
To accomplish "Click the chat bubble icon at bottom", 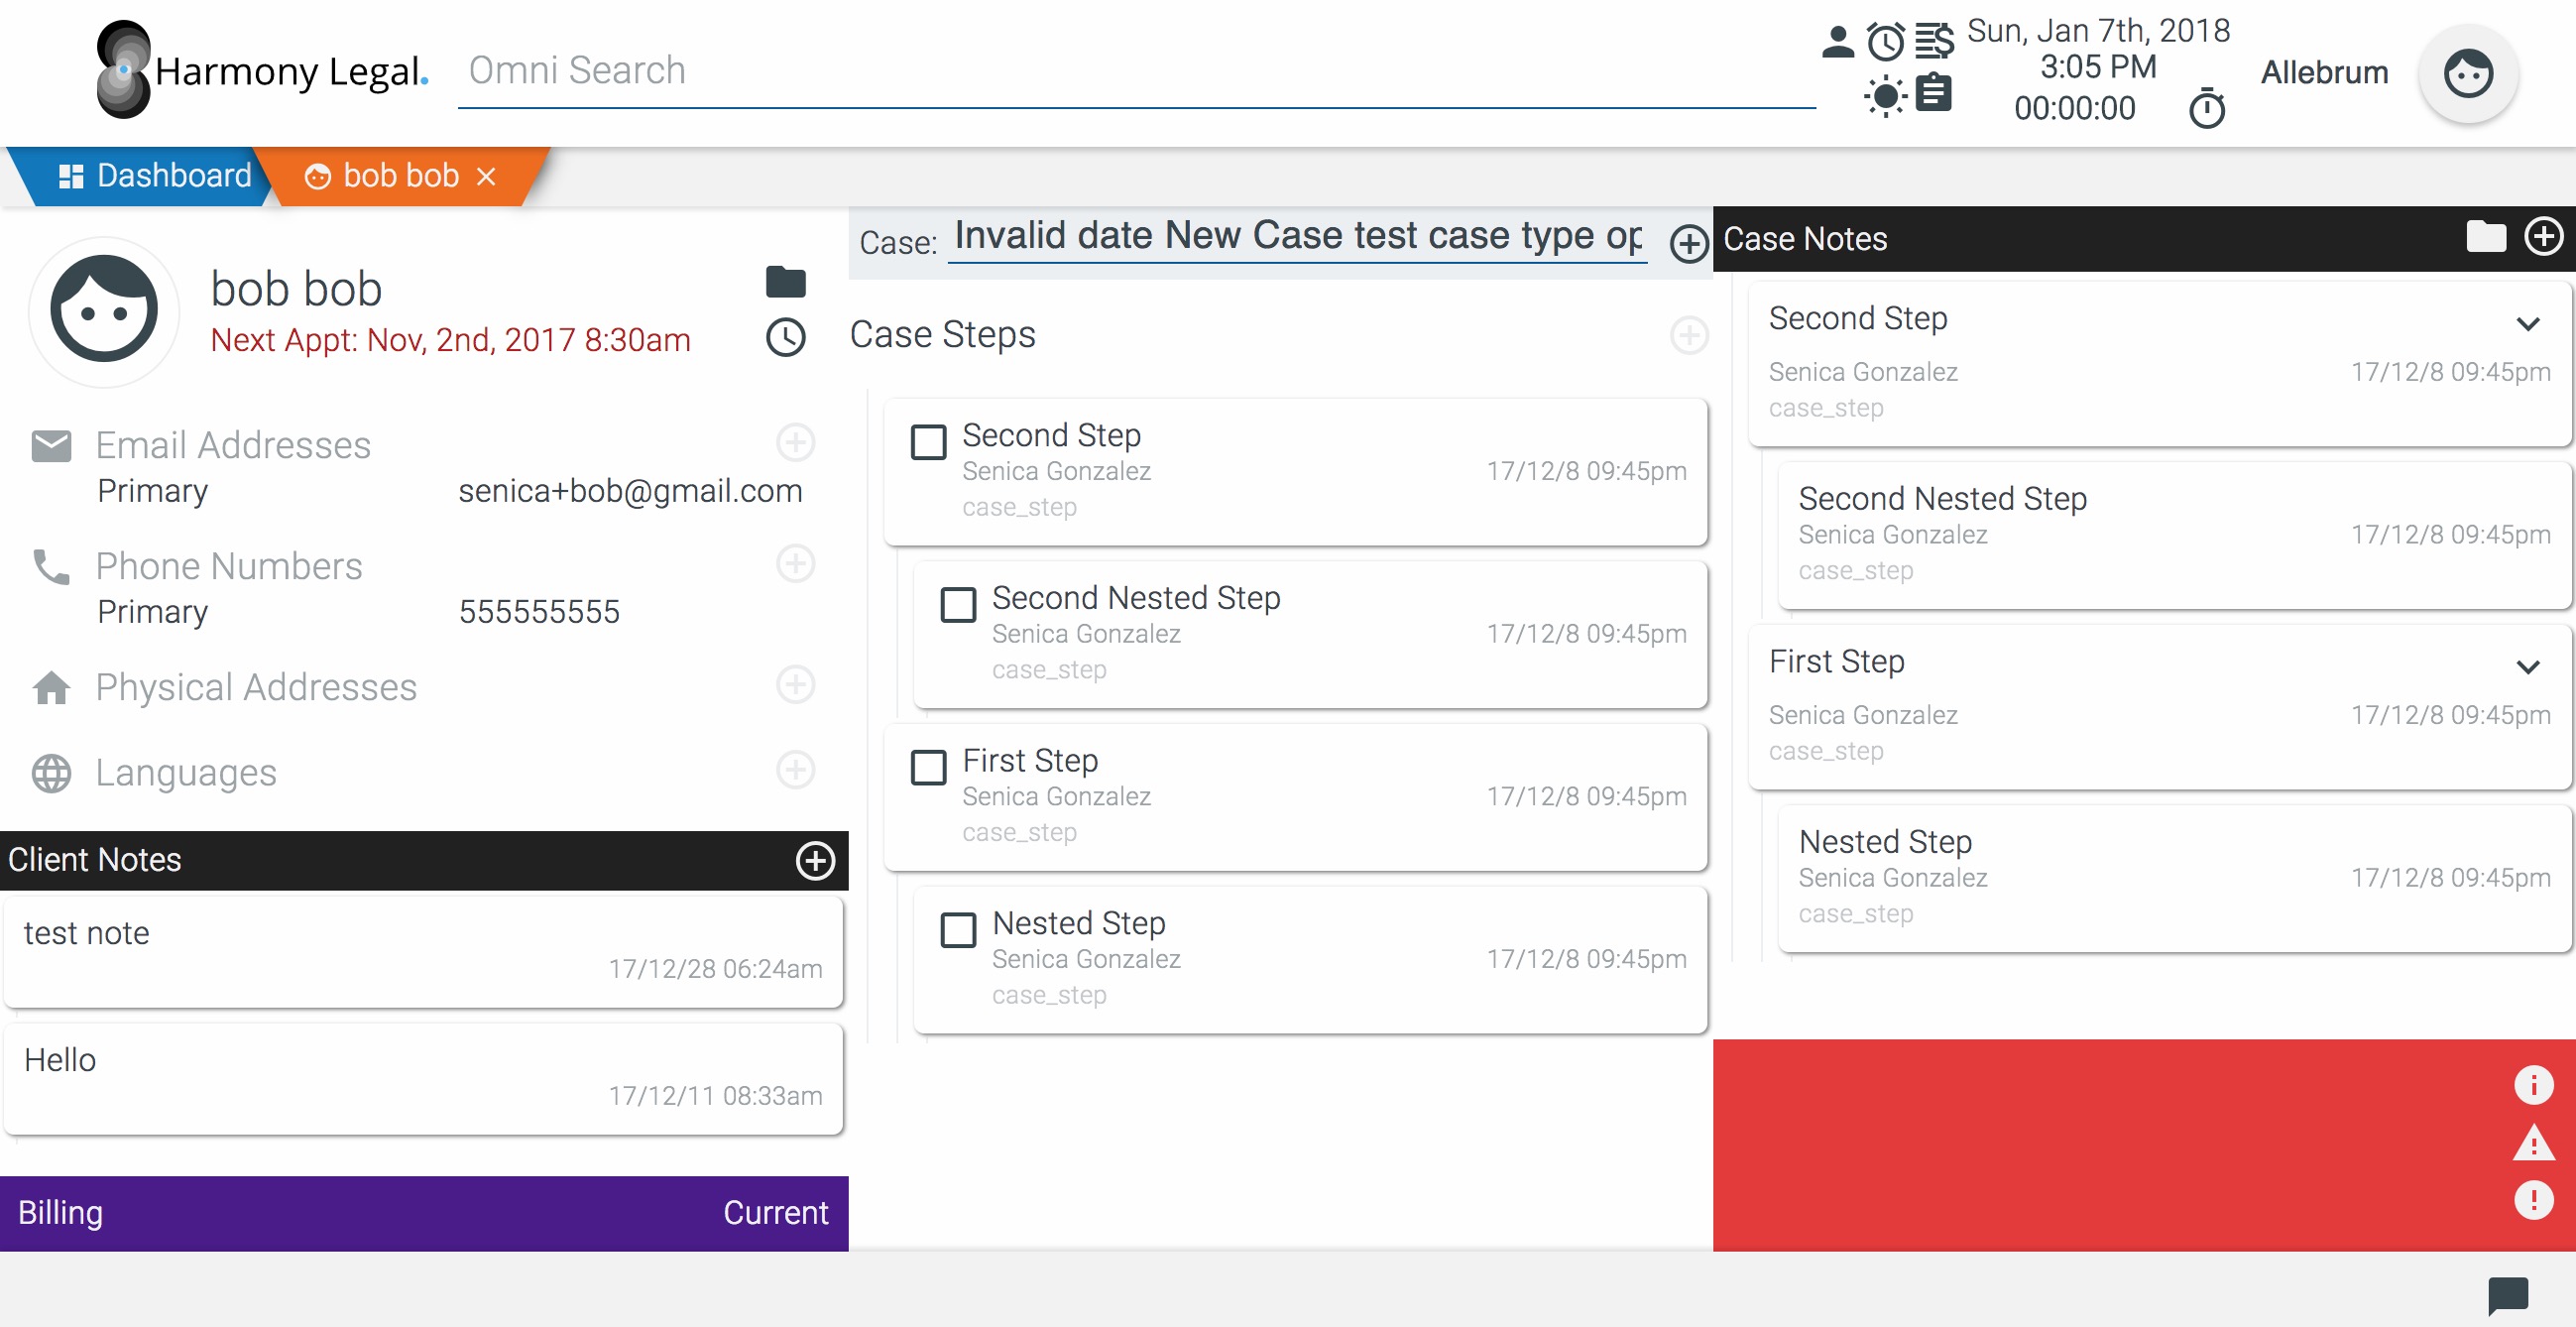I will coord(2508,1296).
